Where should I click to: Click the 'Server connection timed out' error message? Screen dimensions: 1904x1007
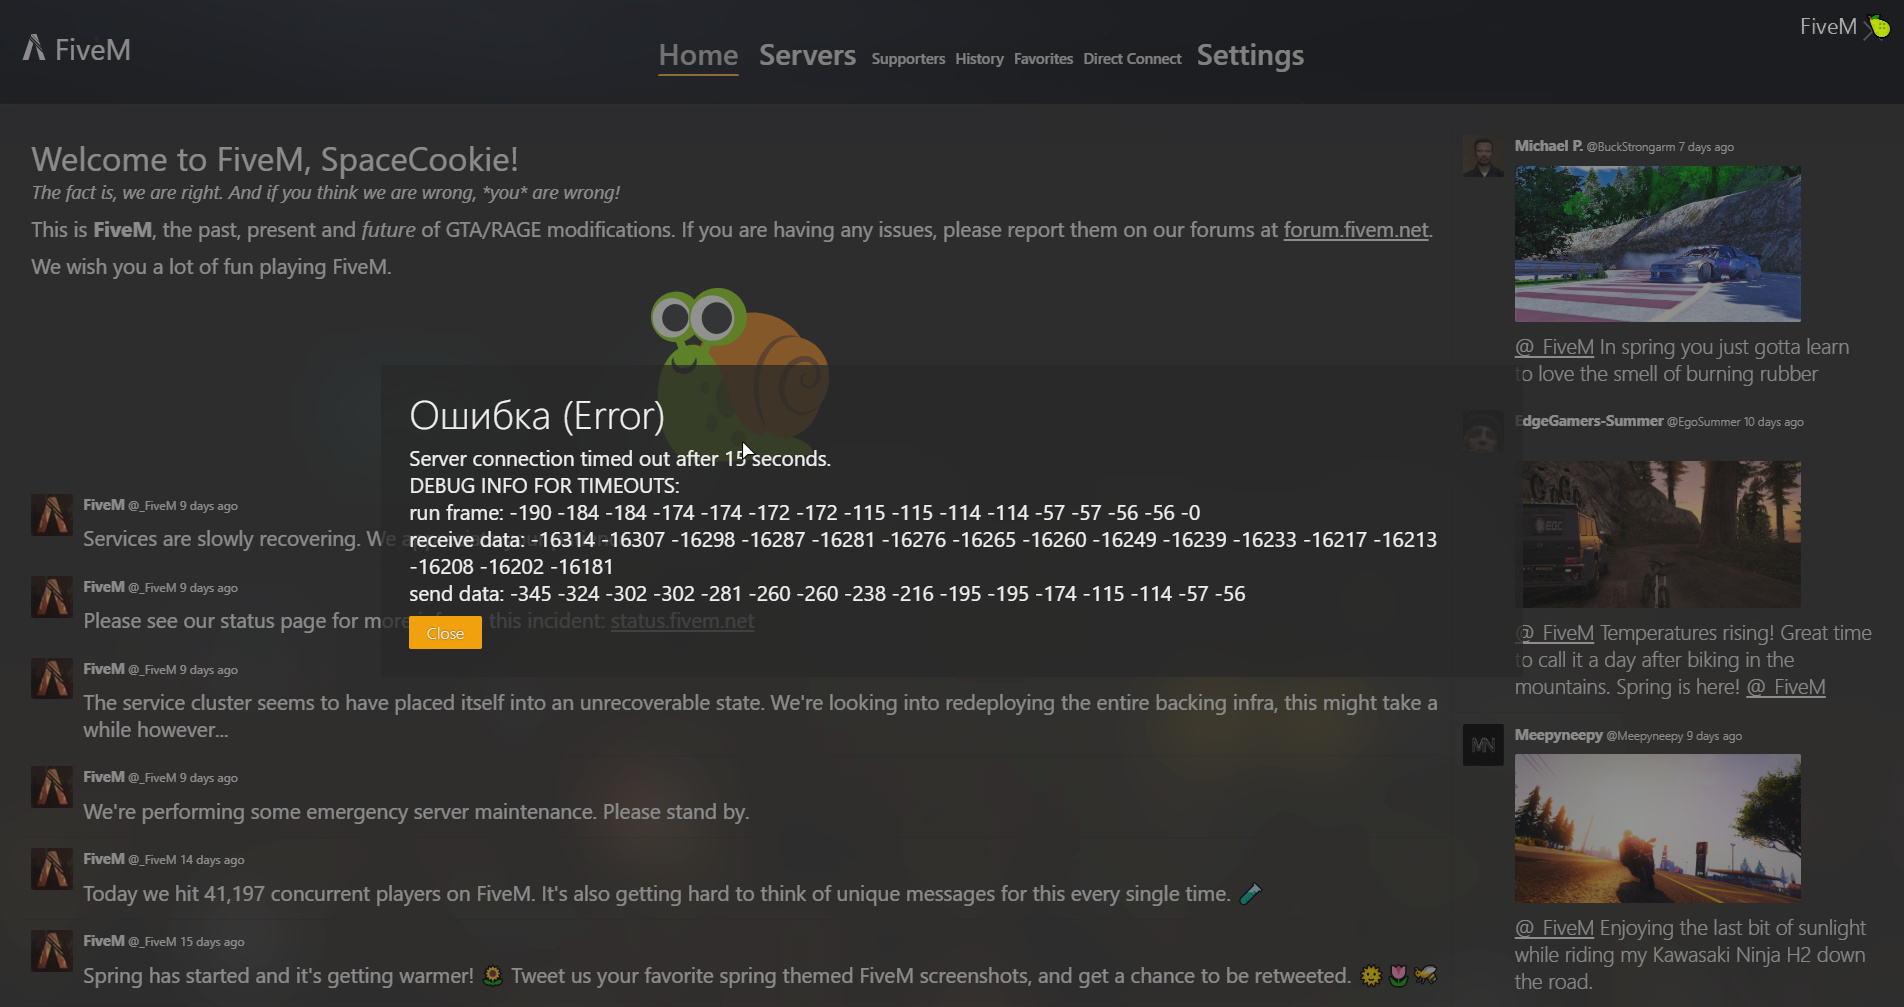click(x=620, y=459)
